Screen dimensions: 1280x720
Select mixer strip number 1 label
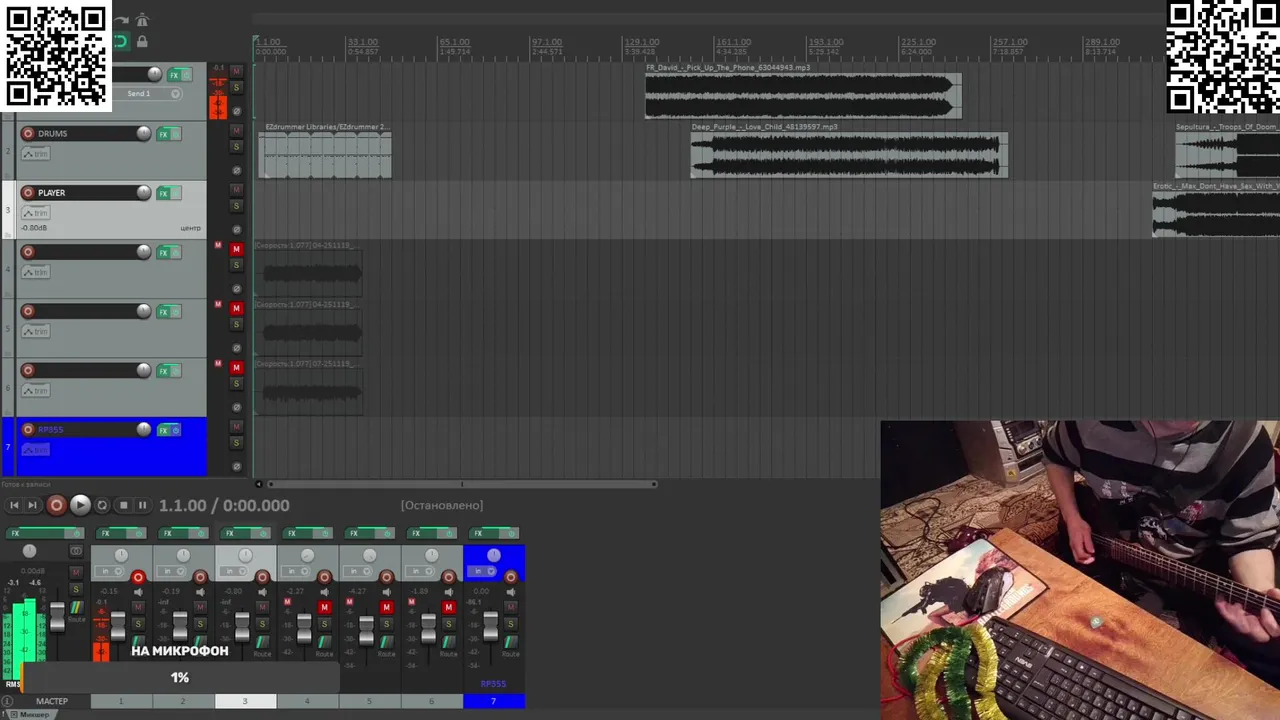pyautogui.click(x=121, y=701)
